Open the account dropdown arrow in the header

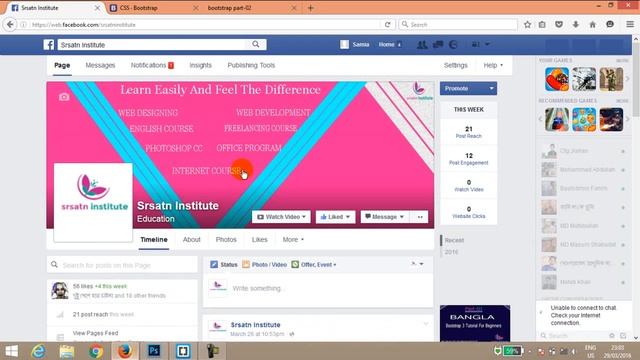(x=487, y=44)
